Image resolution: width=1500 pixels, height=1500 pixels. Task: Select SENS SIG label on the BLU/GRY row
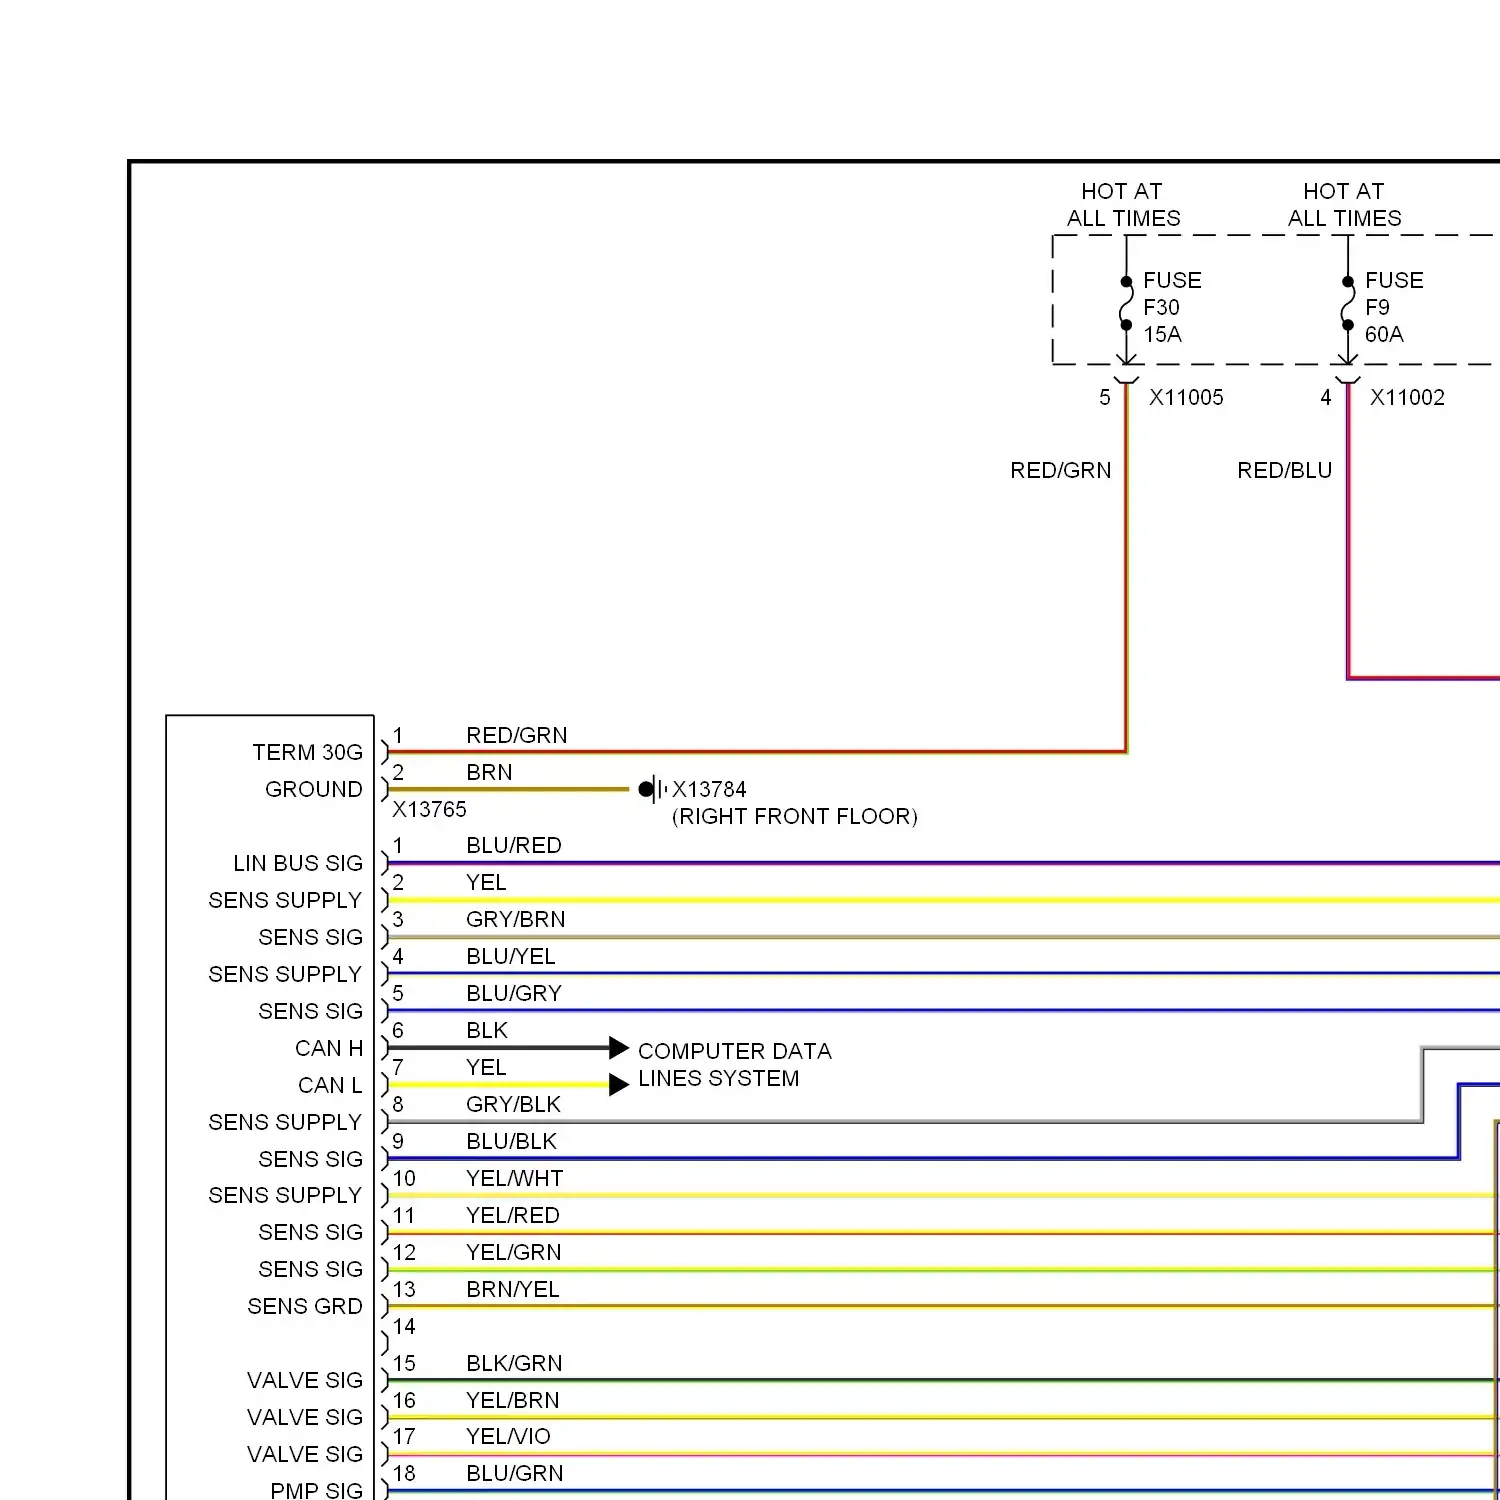(310, 1011)
